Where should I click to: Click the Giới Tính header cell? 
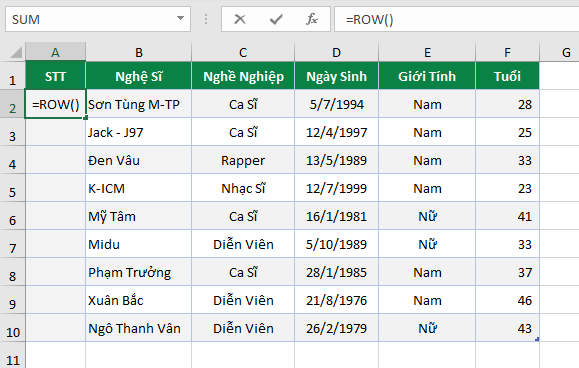(x=427, y=76)
